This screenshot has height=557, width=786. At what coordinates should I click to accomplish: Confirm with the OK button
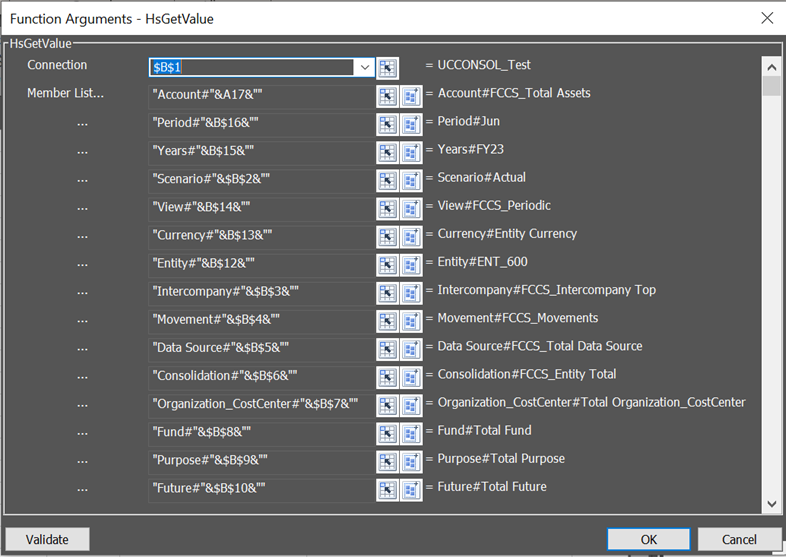pos(648,539)
